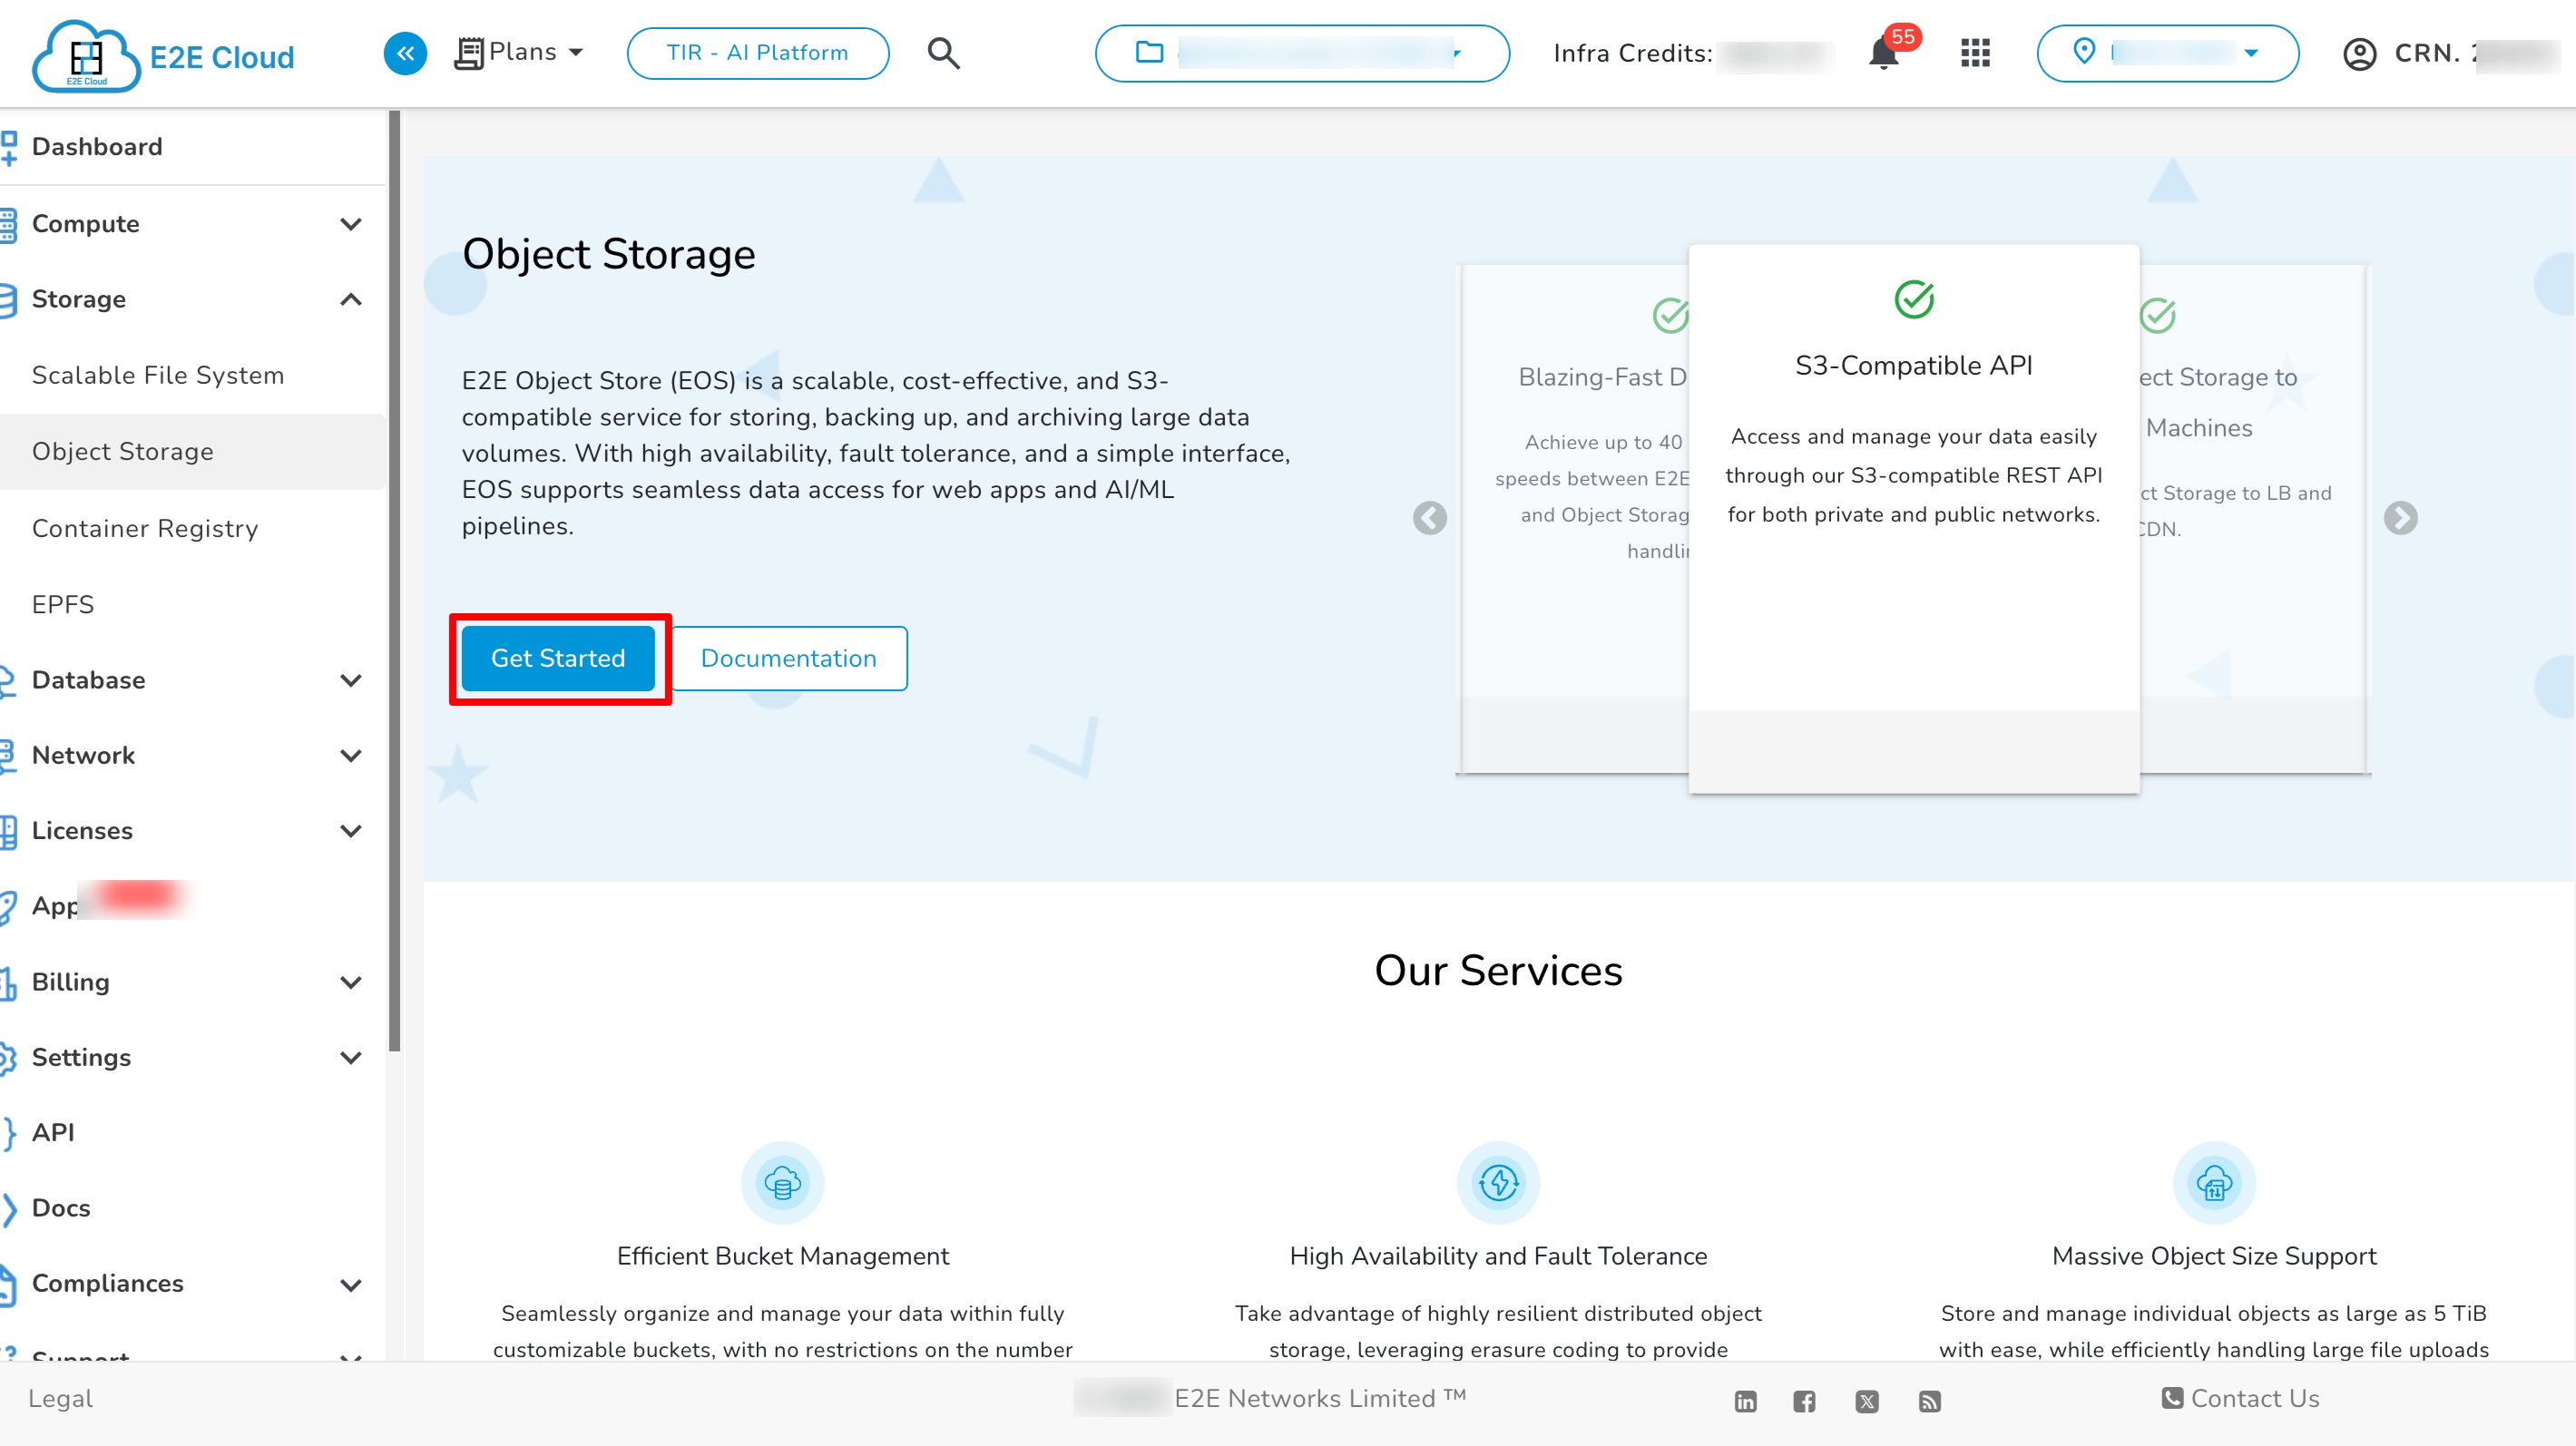2576x1446 pixels.
Task: Open the search icon in the top bar
Action: tap(943, 53)
